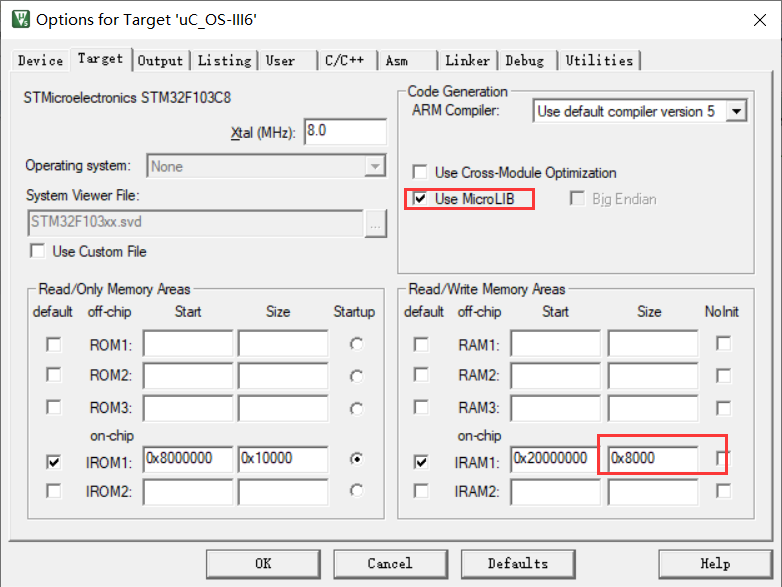Open the Output tab
This screenshot has height=587, width=782.
click(160, 61)
